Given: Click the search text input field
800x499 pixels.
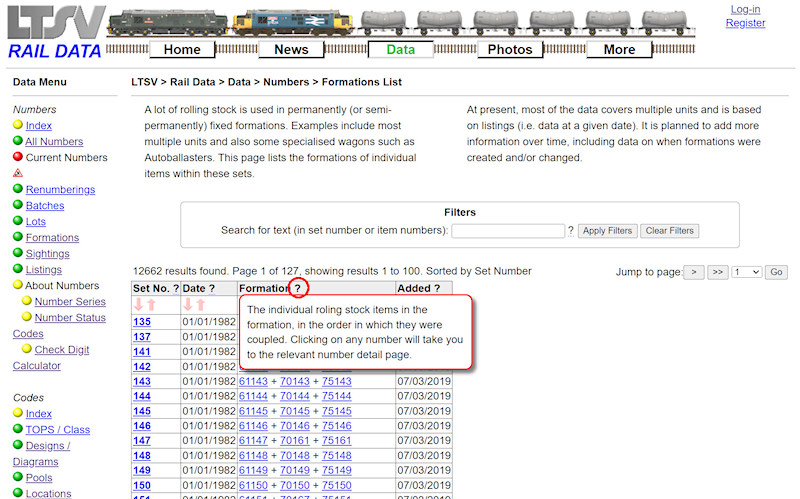Looking at the screenshot, I should pos(508,231).
